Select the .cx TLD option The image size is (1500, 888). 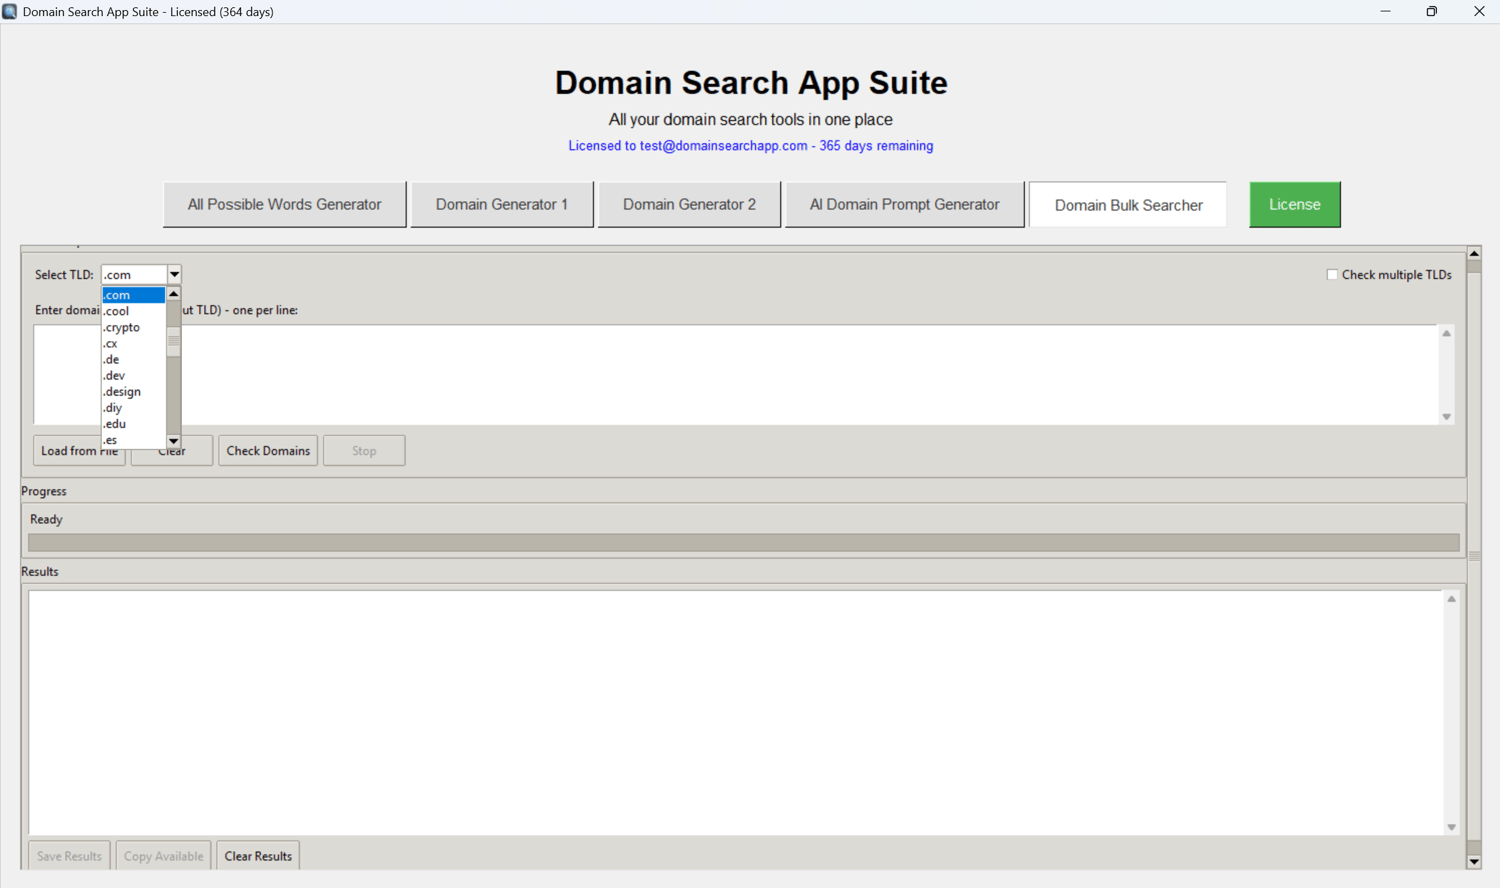[x=133, y=343]
